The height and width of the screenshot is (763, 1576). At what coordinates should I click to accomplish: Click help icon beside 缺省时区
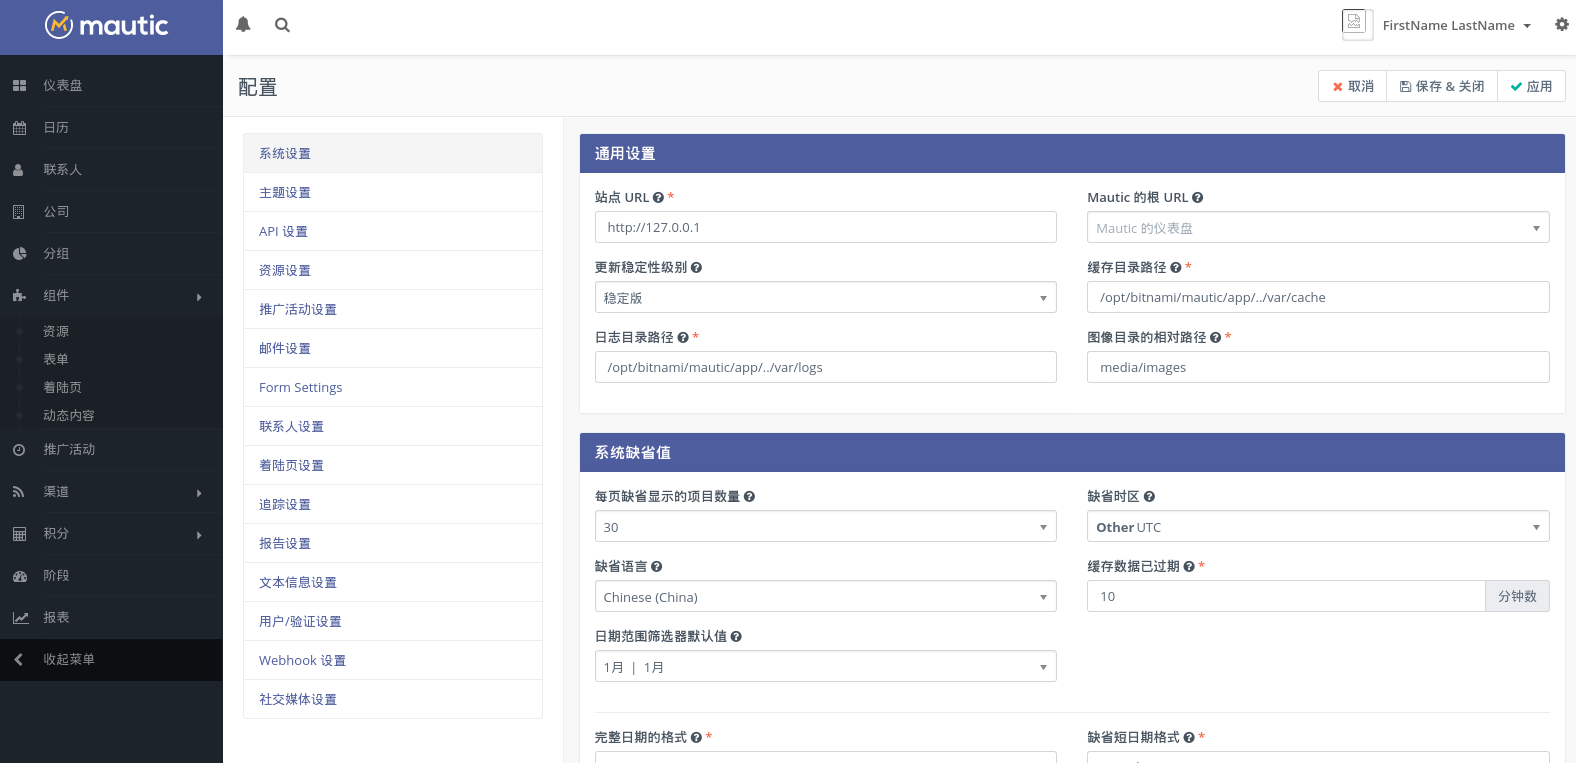1149,497
